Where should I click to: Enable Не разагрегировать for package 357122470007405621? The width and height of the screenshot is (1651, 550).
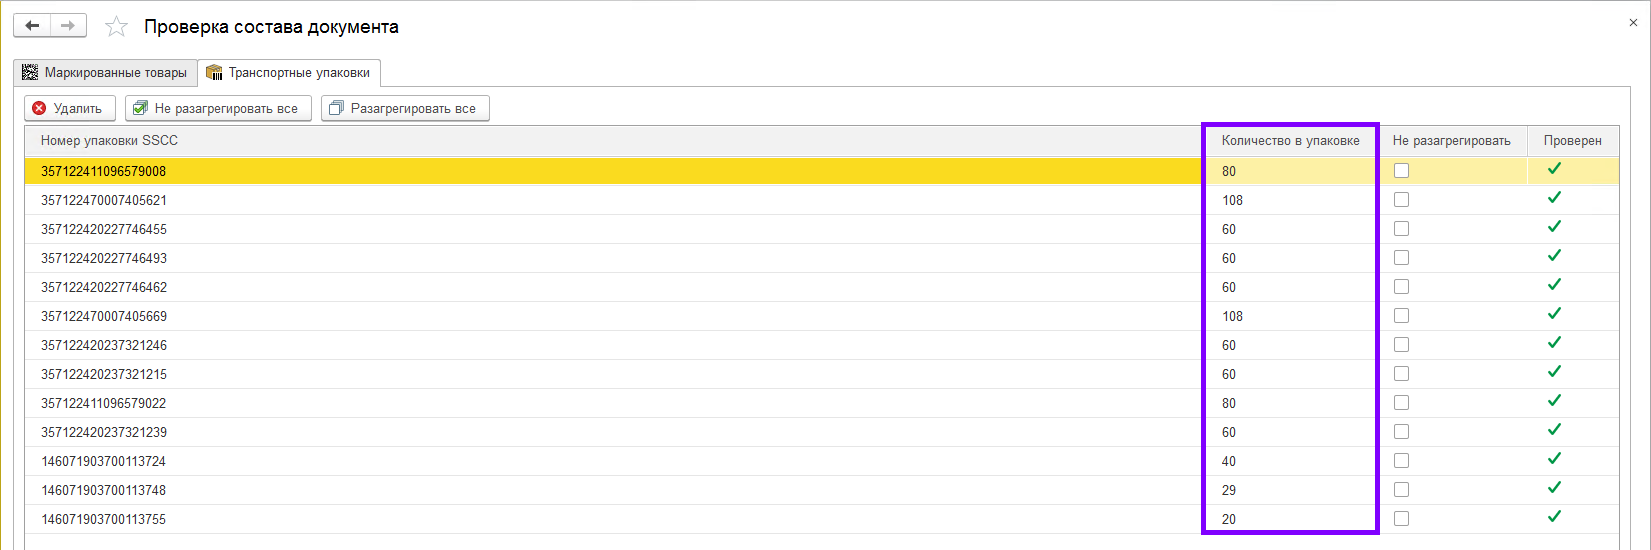click(1401, 200)
